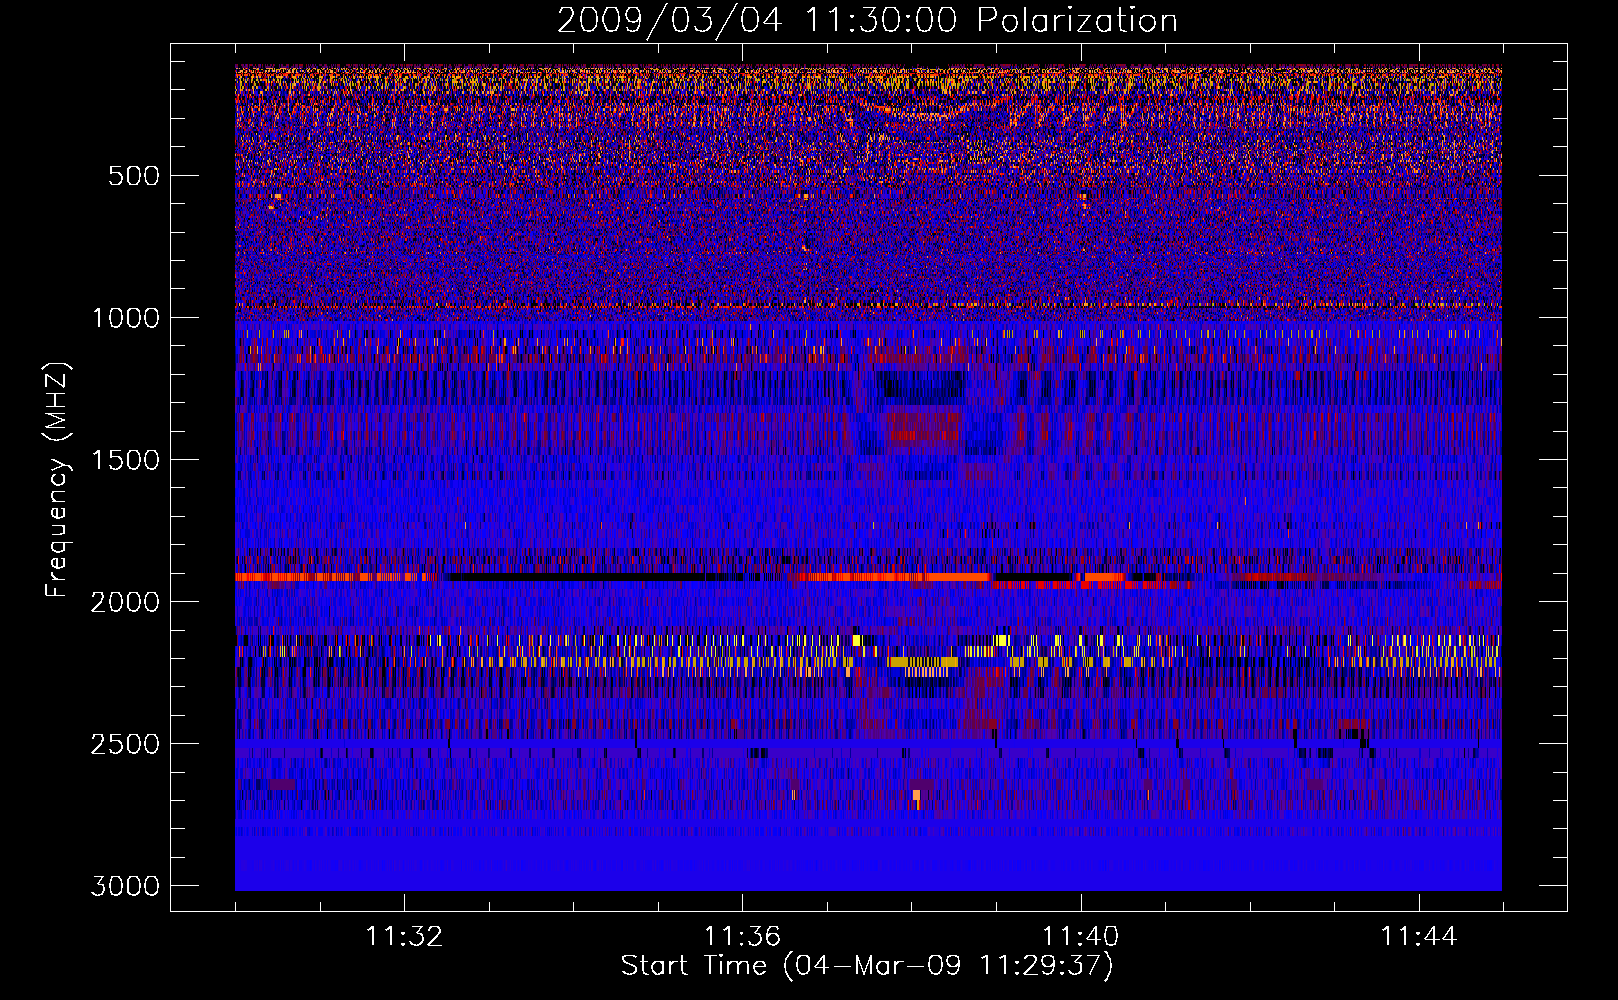This screenshot has width=1618, height=1000.
Task: Click the 2000 frequency tick label
Action: pyautogui.click(x=125, y=602)
